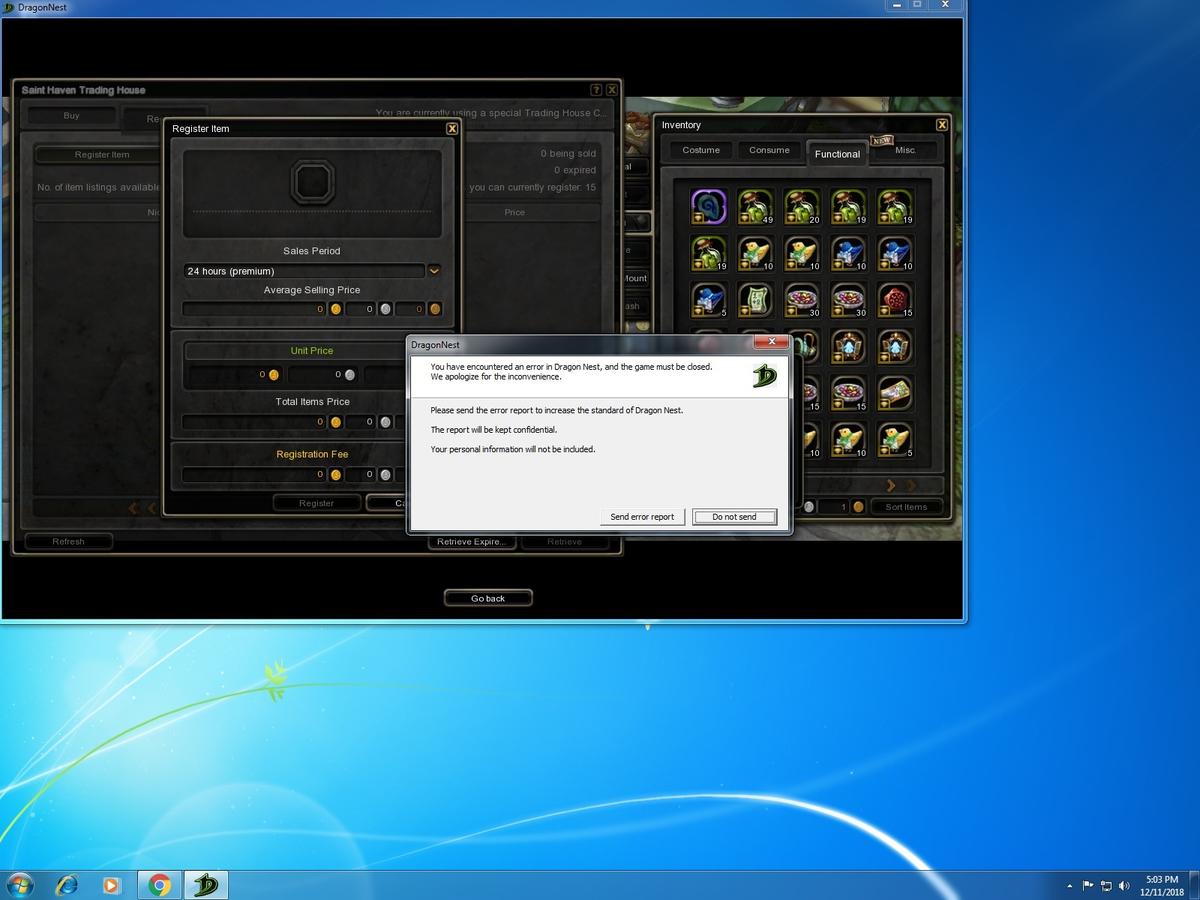Click Do not send
This screenshot has width=1200, height=900.
[734, 517]
